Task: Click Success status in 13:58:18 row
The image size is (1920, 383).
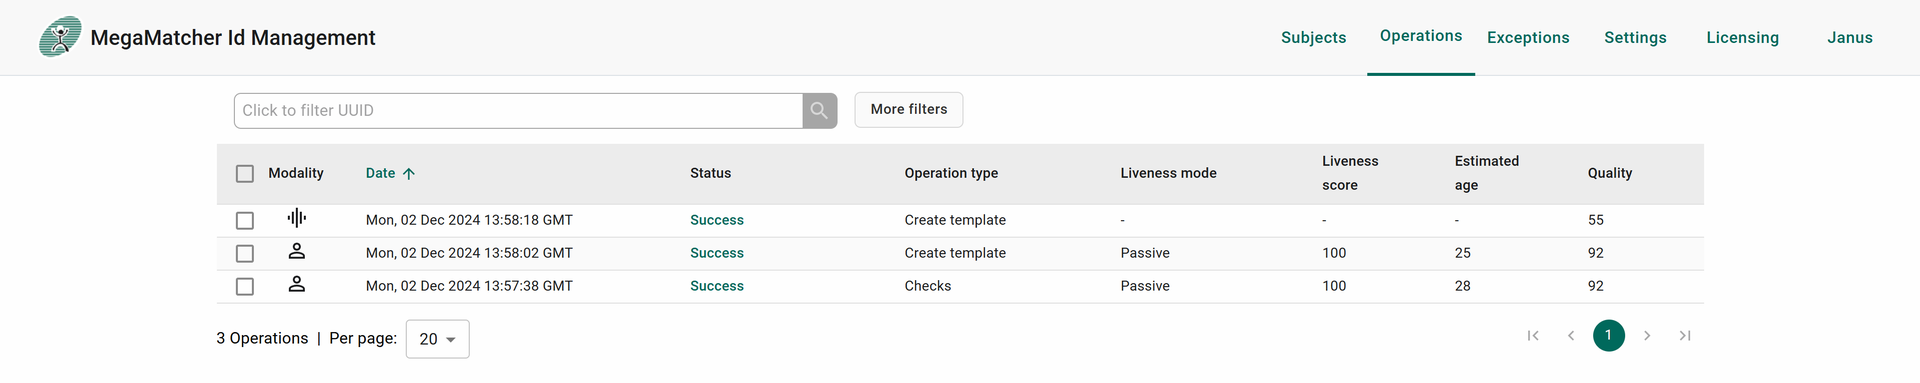Action: tap(717, 220)
